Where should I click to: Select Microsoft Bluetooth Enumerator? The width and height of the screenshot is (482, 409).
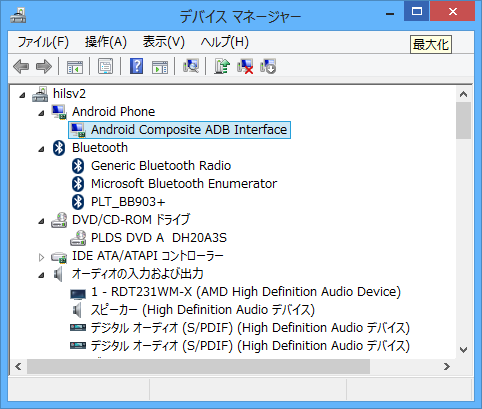184,184
